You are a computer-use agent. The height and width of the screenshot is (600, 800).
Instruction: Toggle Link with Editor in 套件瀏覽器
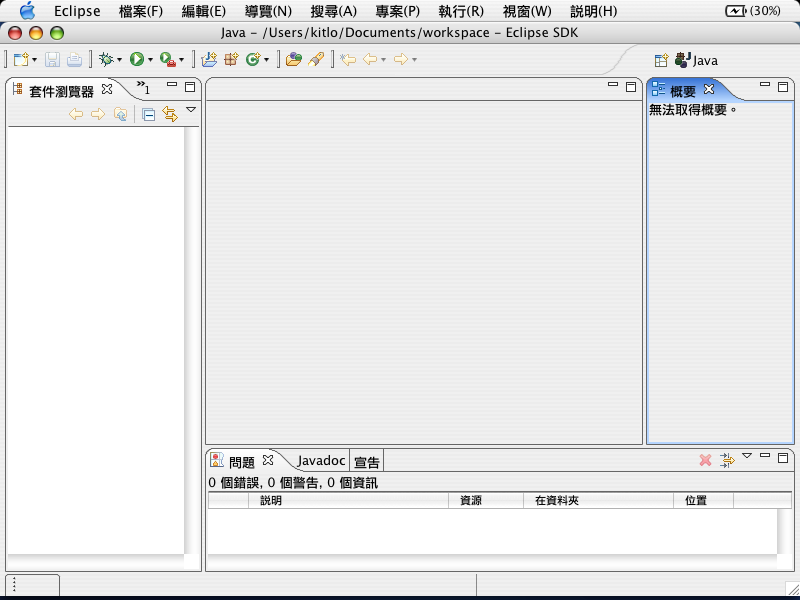(170, 114)
